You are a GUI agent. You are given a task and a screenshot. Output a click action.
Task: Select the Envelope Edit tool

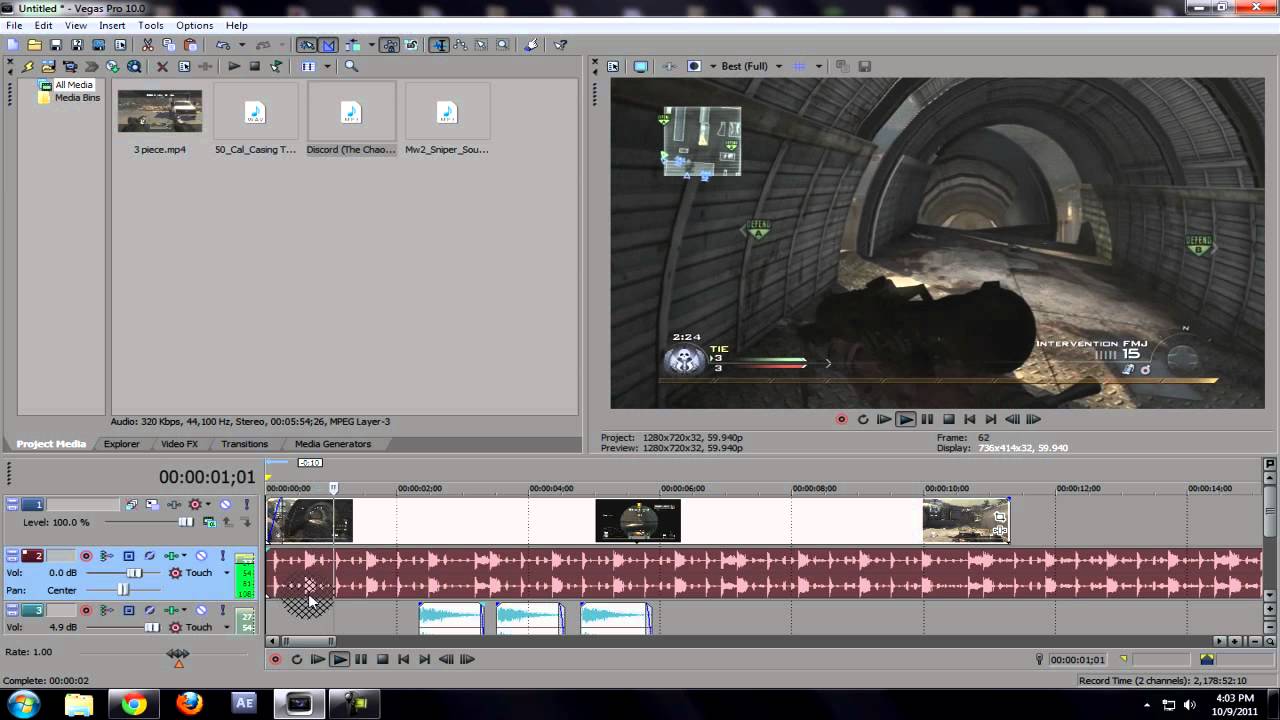461,45
